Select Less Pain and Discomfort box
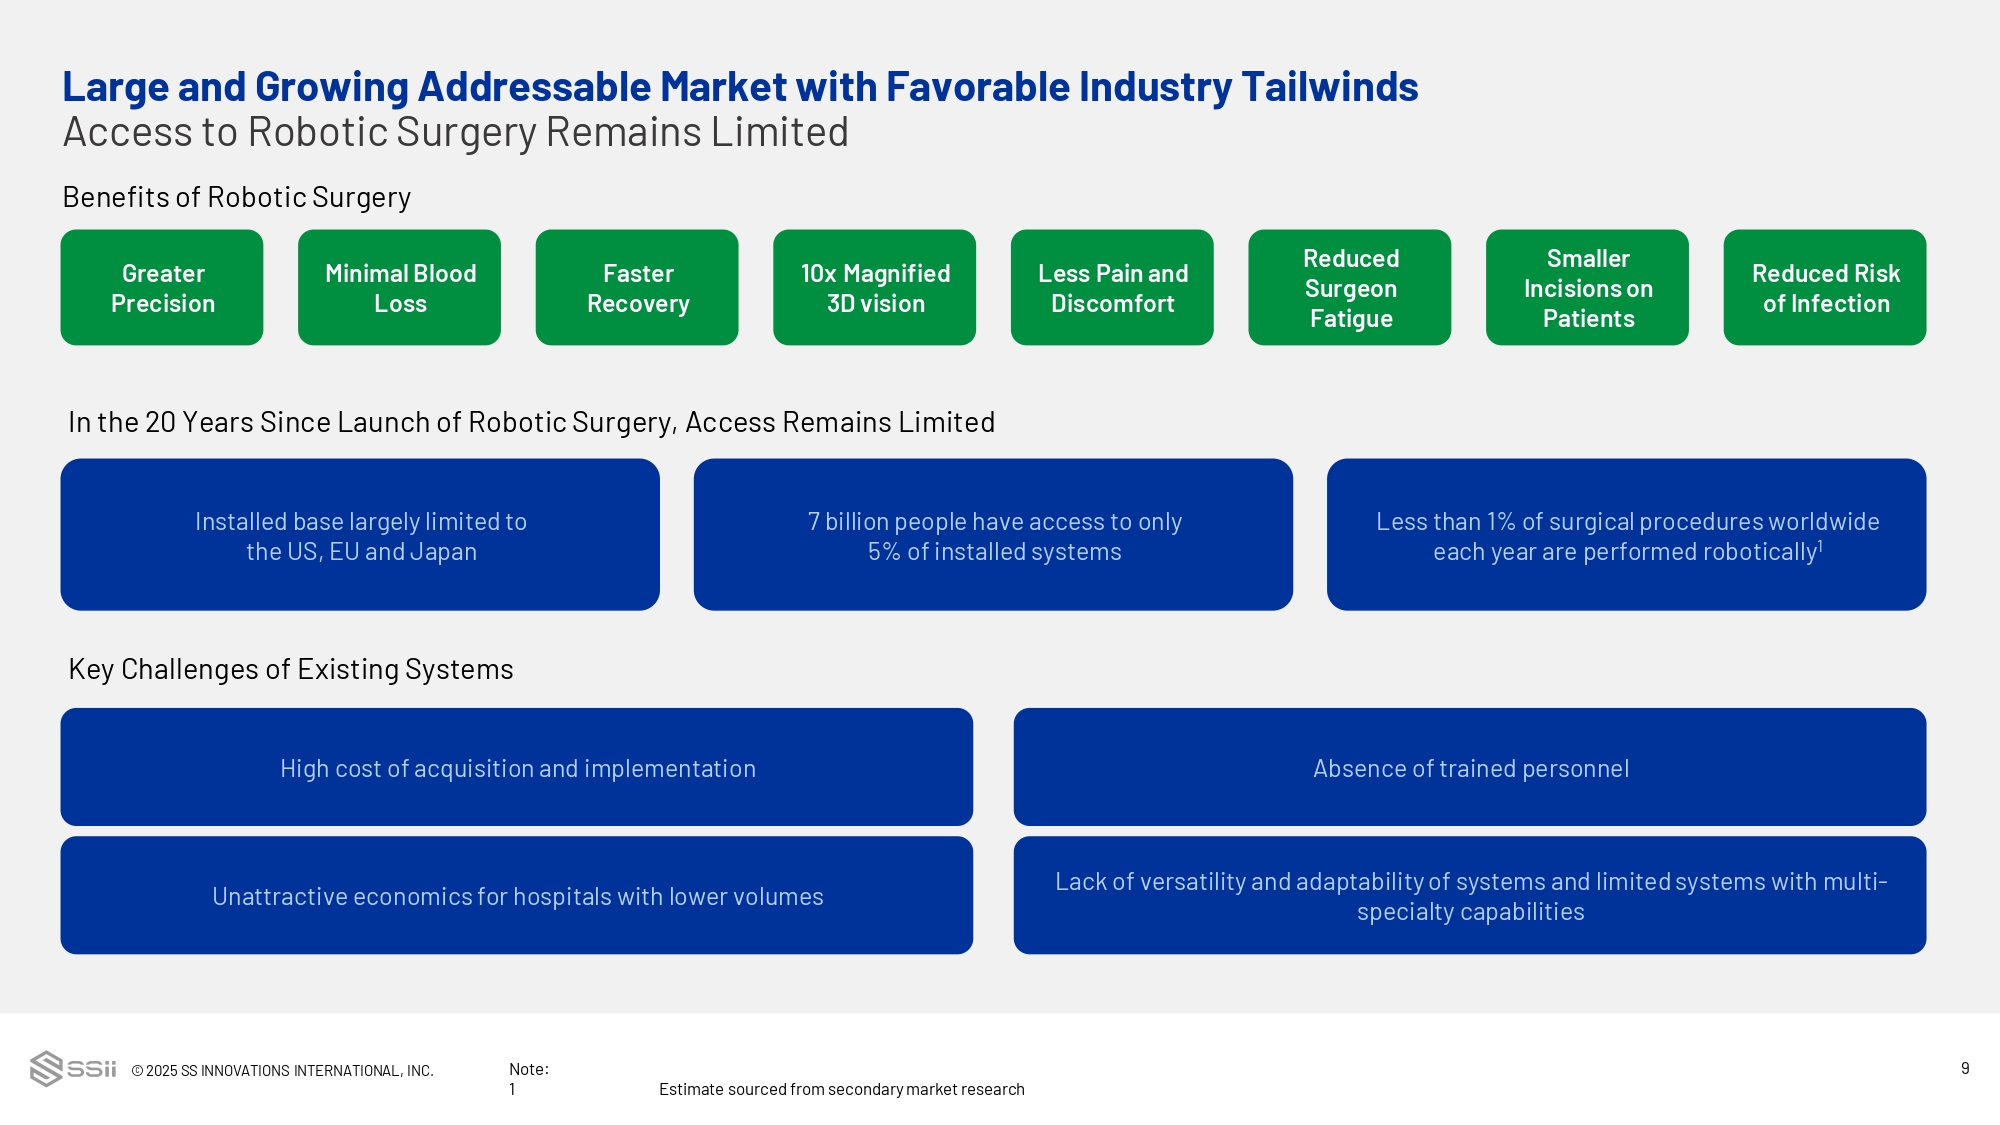The height and width of the screenshot is (1125, 2000). 1112,288
